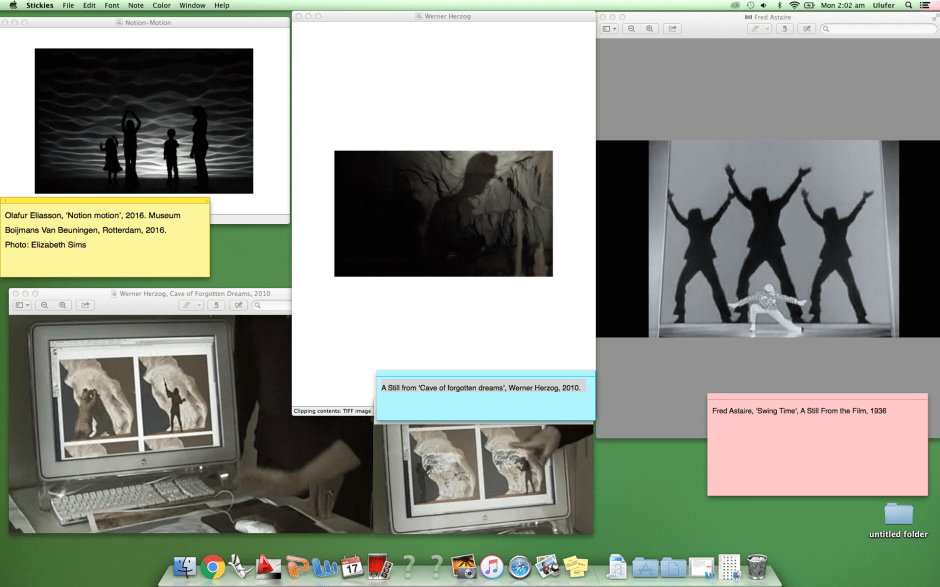
Task: Expand sidebar view dropdown in Fred Astaire window
Action: tap(609, 29)
